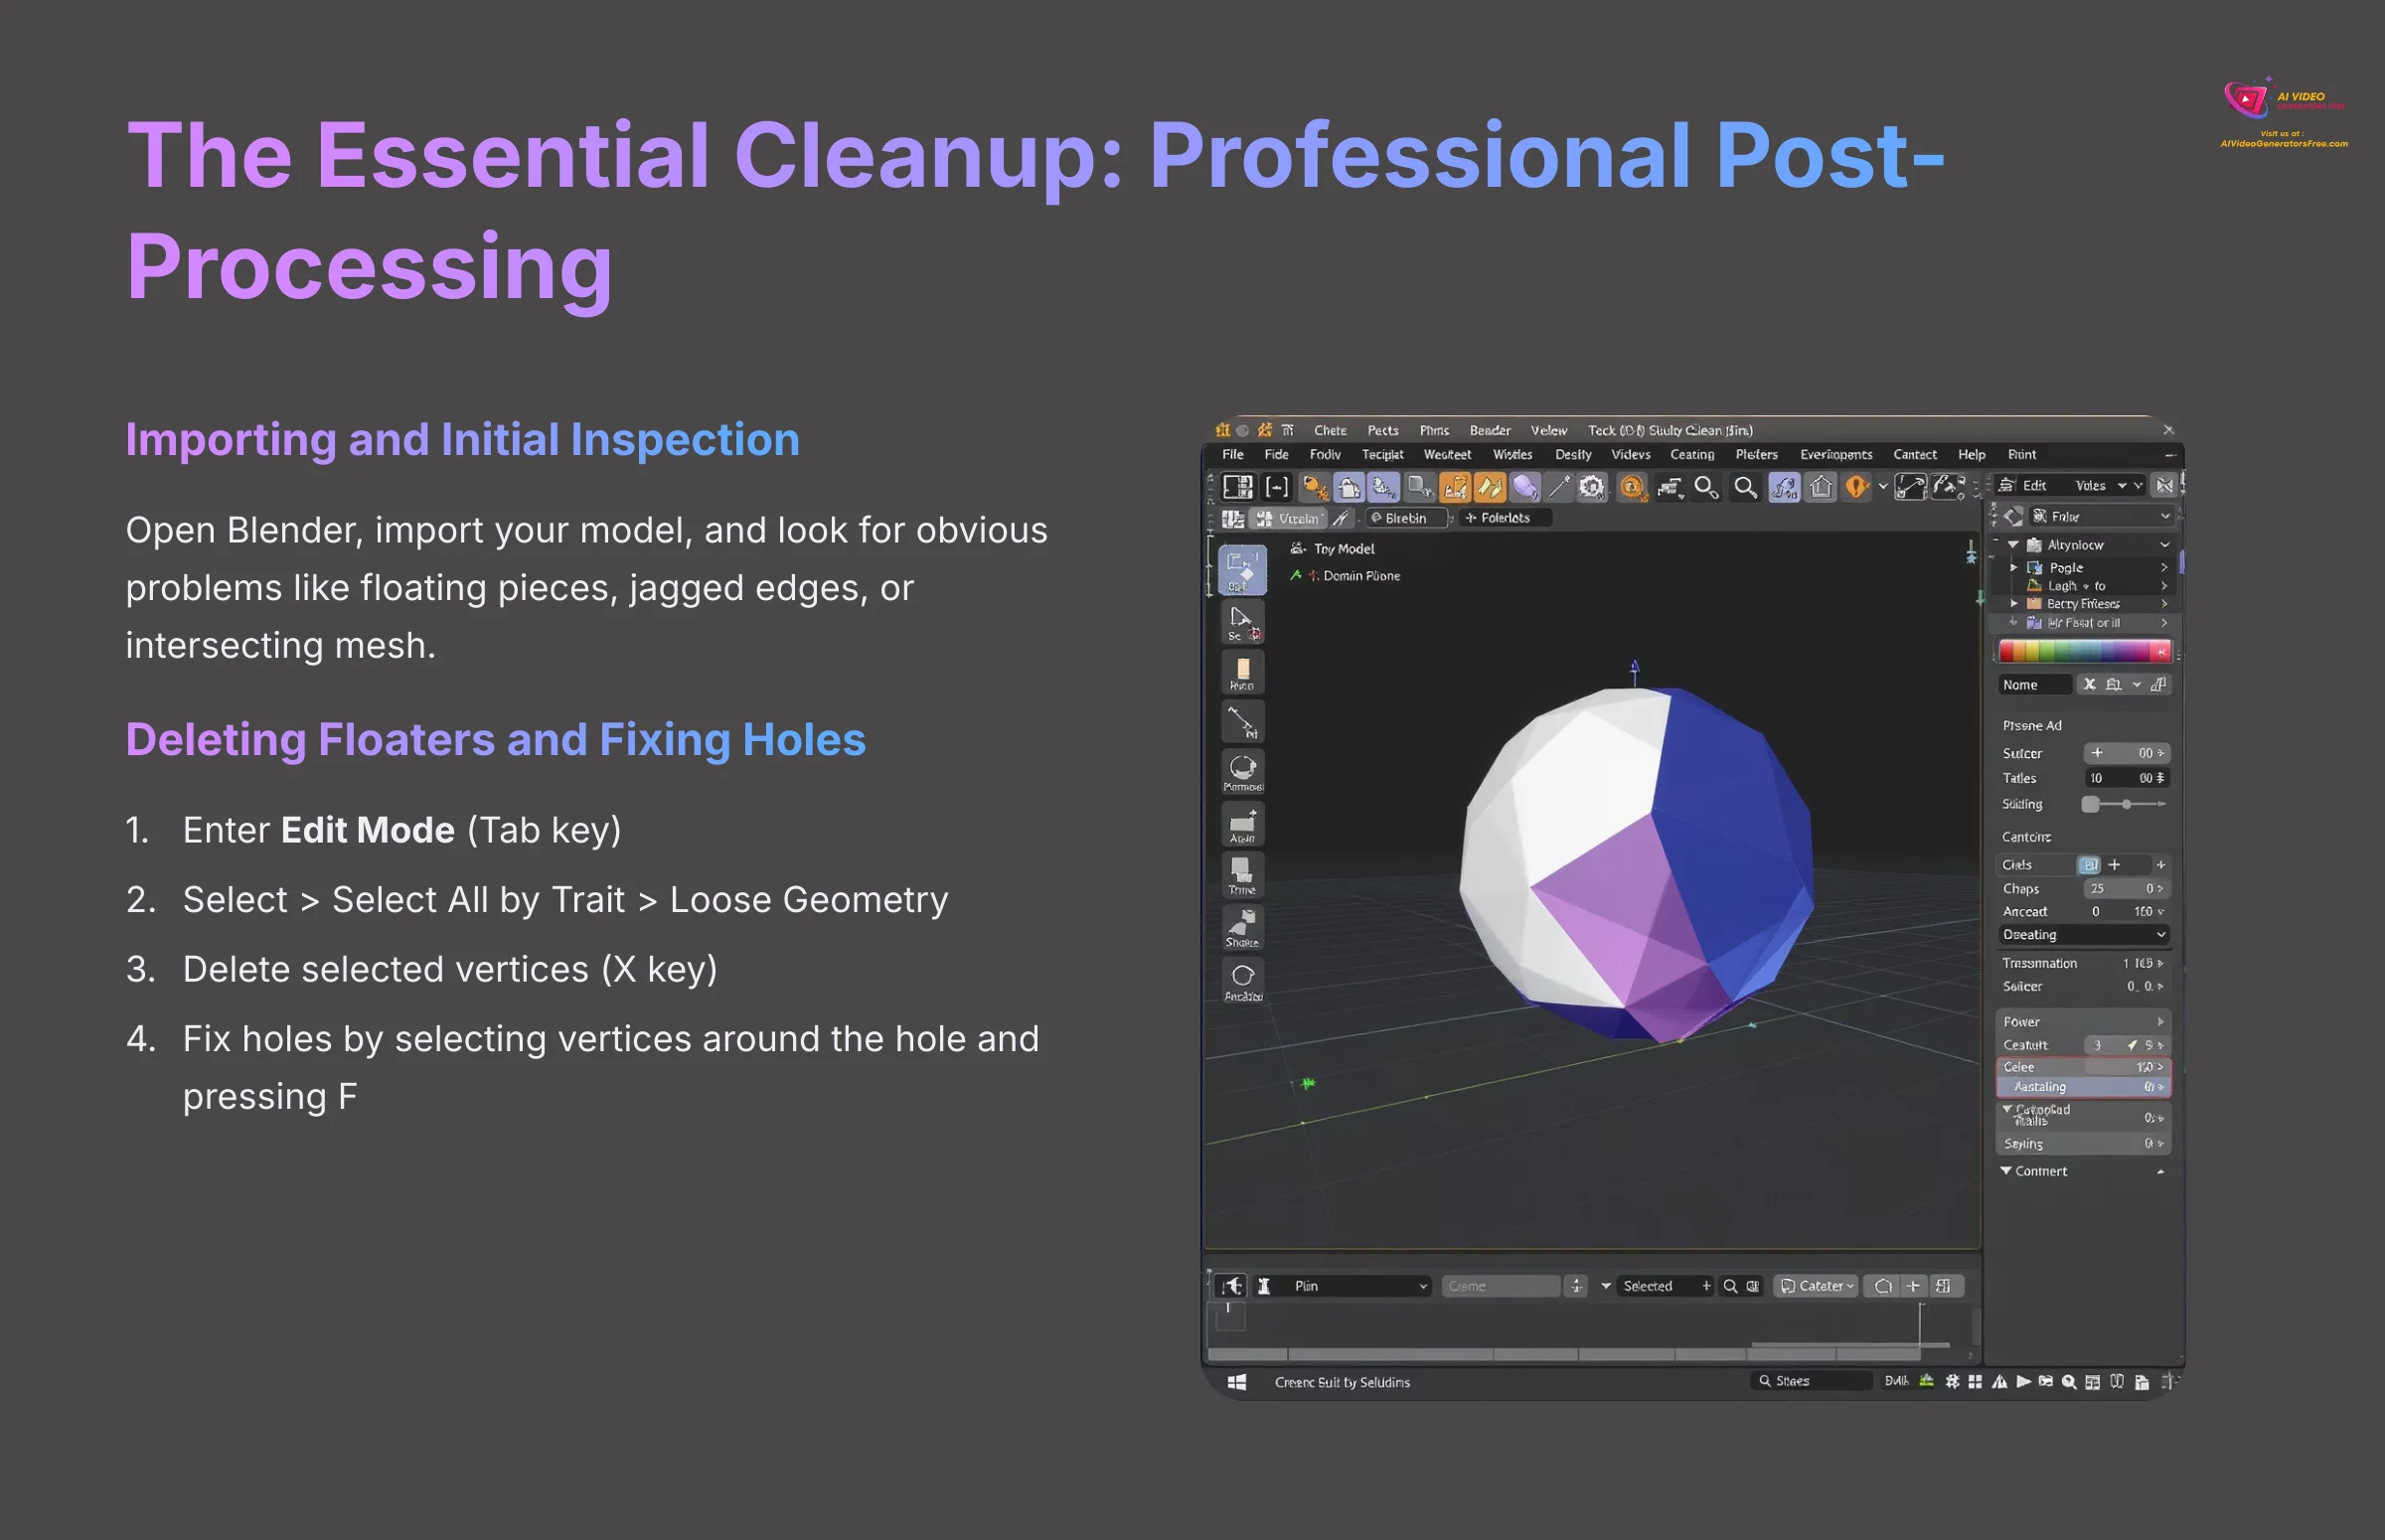
Task: Click the play triangle icon in taskbar tray
Action: click(x=2023, y=1381)
